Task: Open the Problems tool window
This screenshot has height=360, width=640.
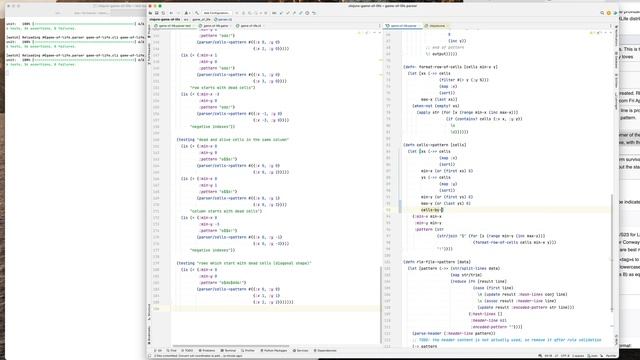Action: pyautogui.click(x=207, y=351)
